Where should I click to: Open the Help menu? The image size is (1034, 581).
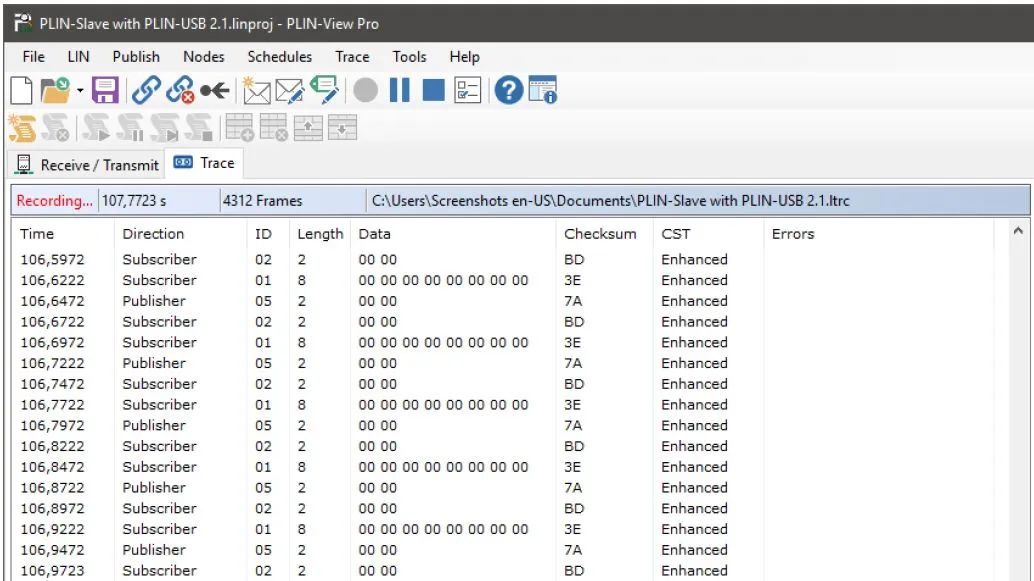click(x=464, y=57)
